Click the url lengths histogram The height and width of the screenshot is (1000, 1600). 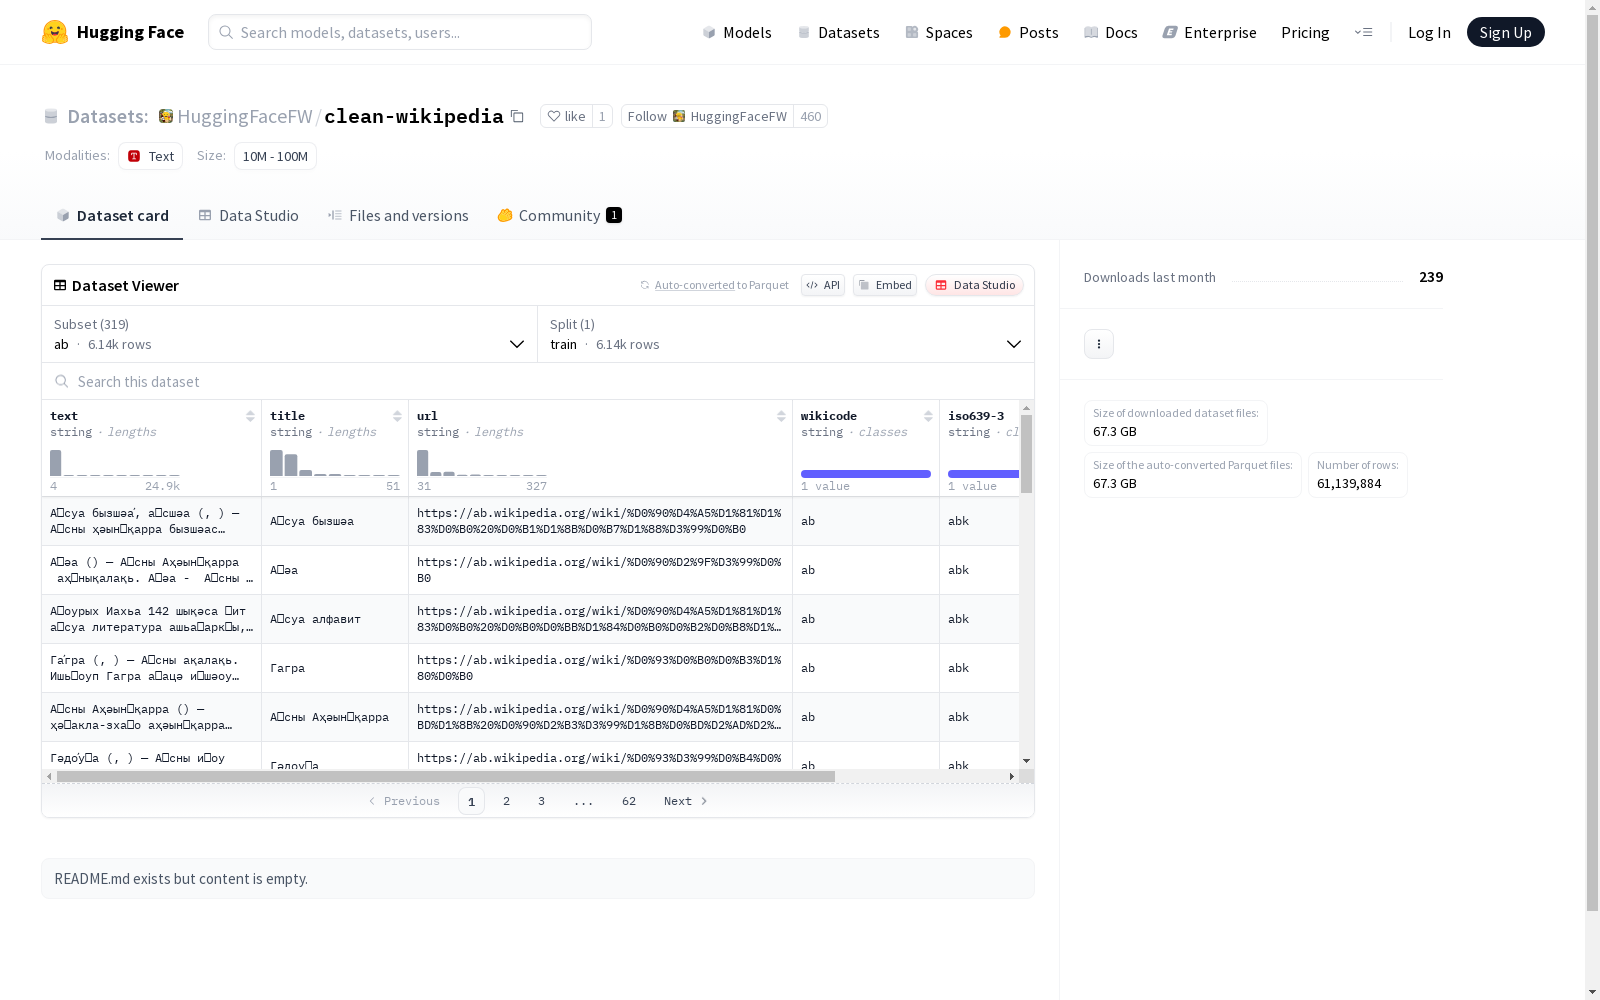482,462
